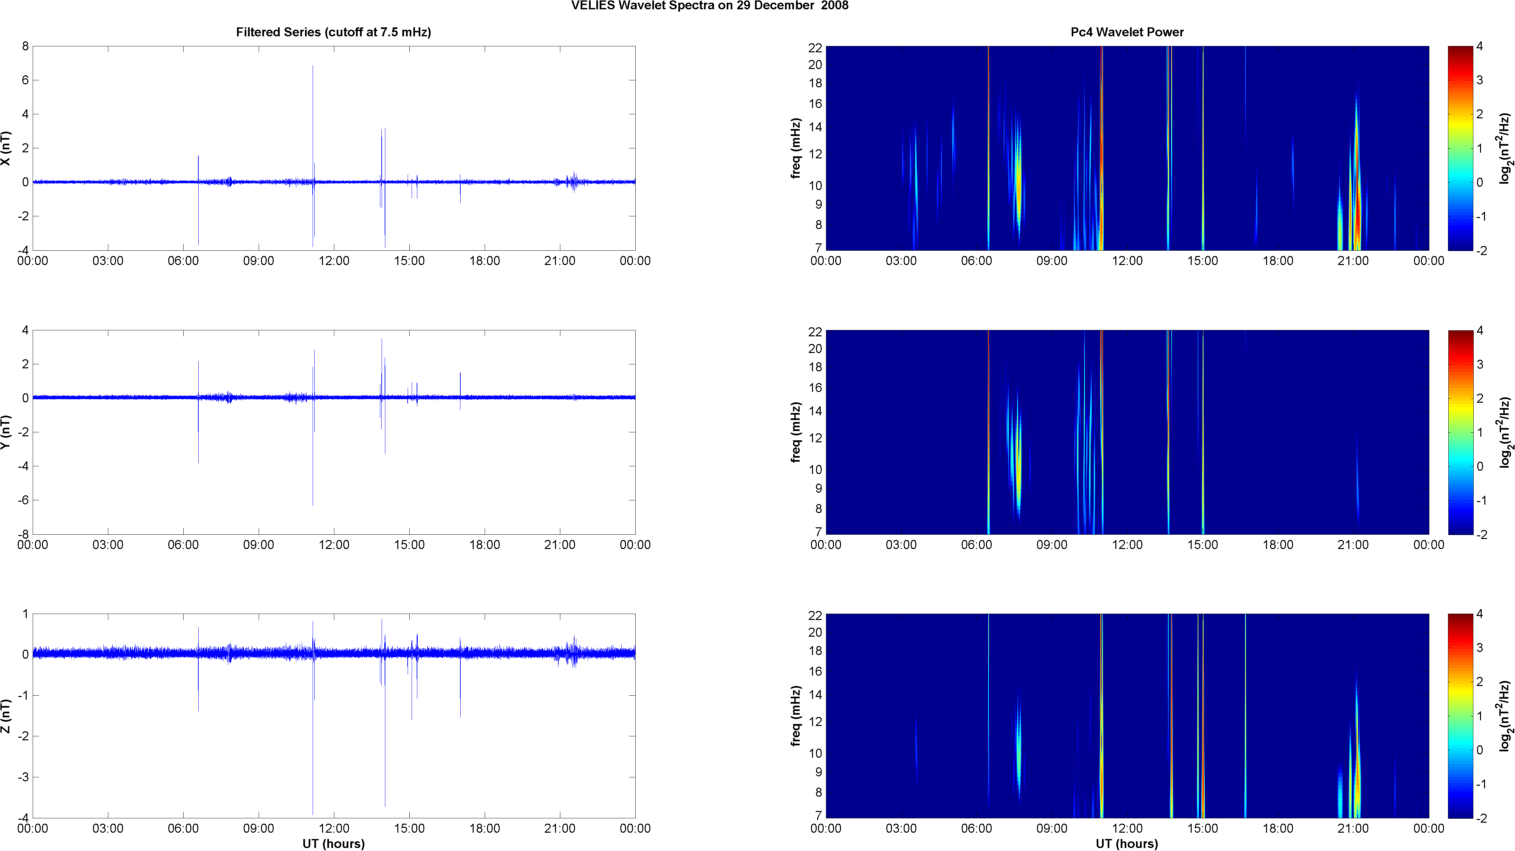This screenshot has width=1515, height=851.
Task: Click UT (hours) label under Z series plot
Action: tap(333, 844)
